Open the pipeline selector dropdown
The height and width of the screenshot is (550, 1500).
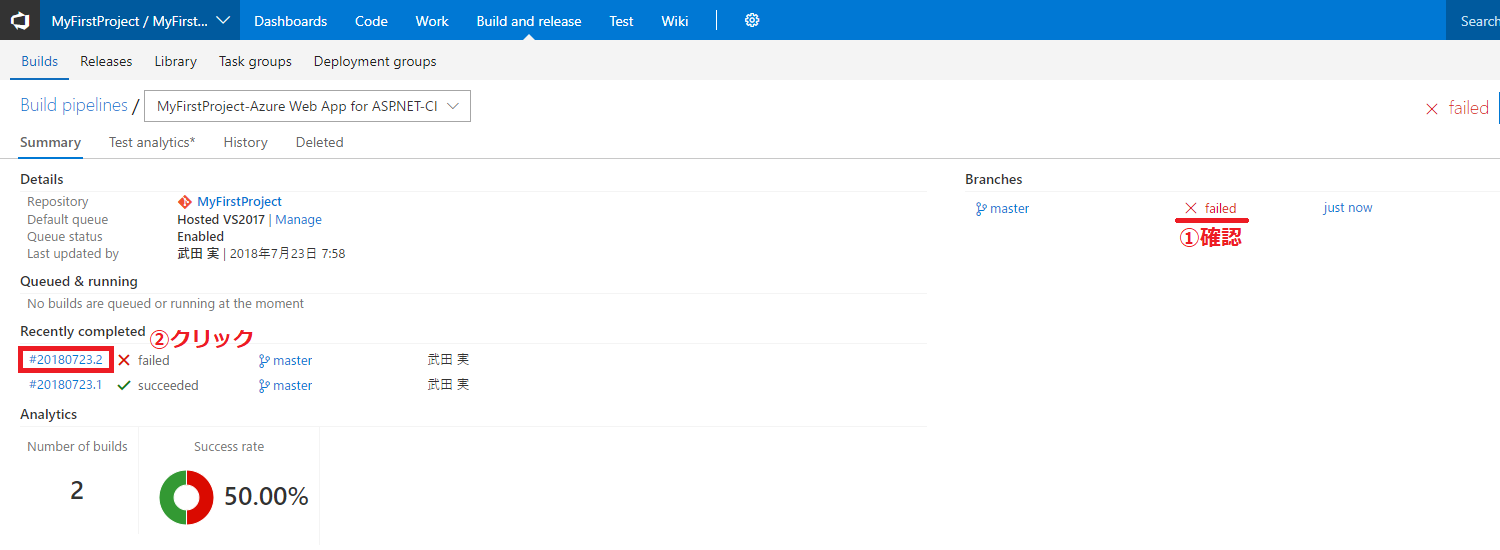coord(308,107)
